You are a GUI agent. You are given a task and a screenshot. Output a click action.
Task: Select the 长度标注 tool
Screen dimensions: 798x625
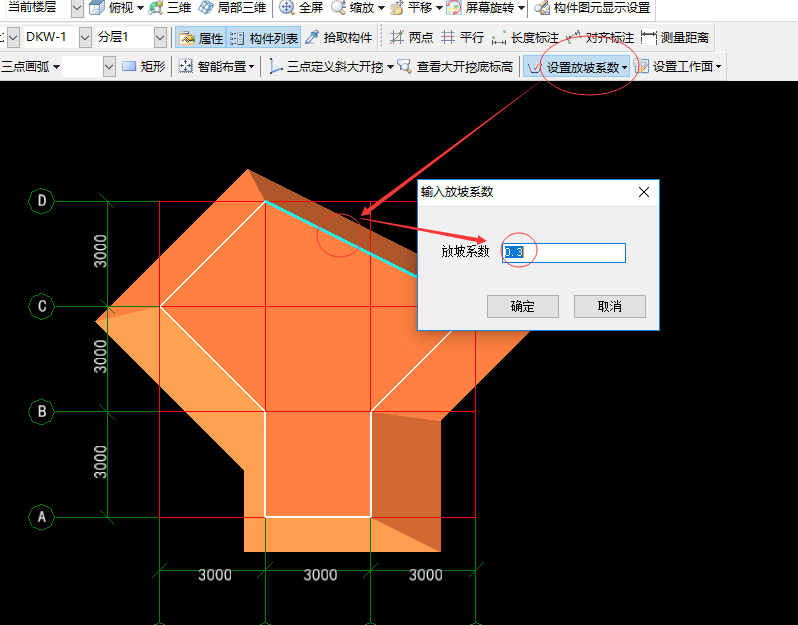pos(525,38)
